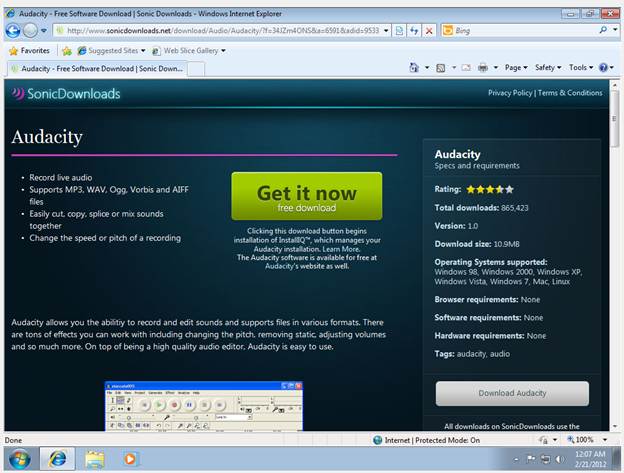The image size is (624, 473).
Task: Expand the zoom level 100% dropdown
Action: point(604,440)
